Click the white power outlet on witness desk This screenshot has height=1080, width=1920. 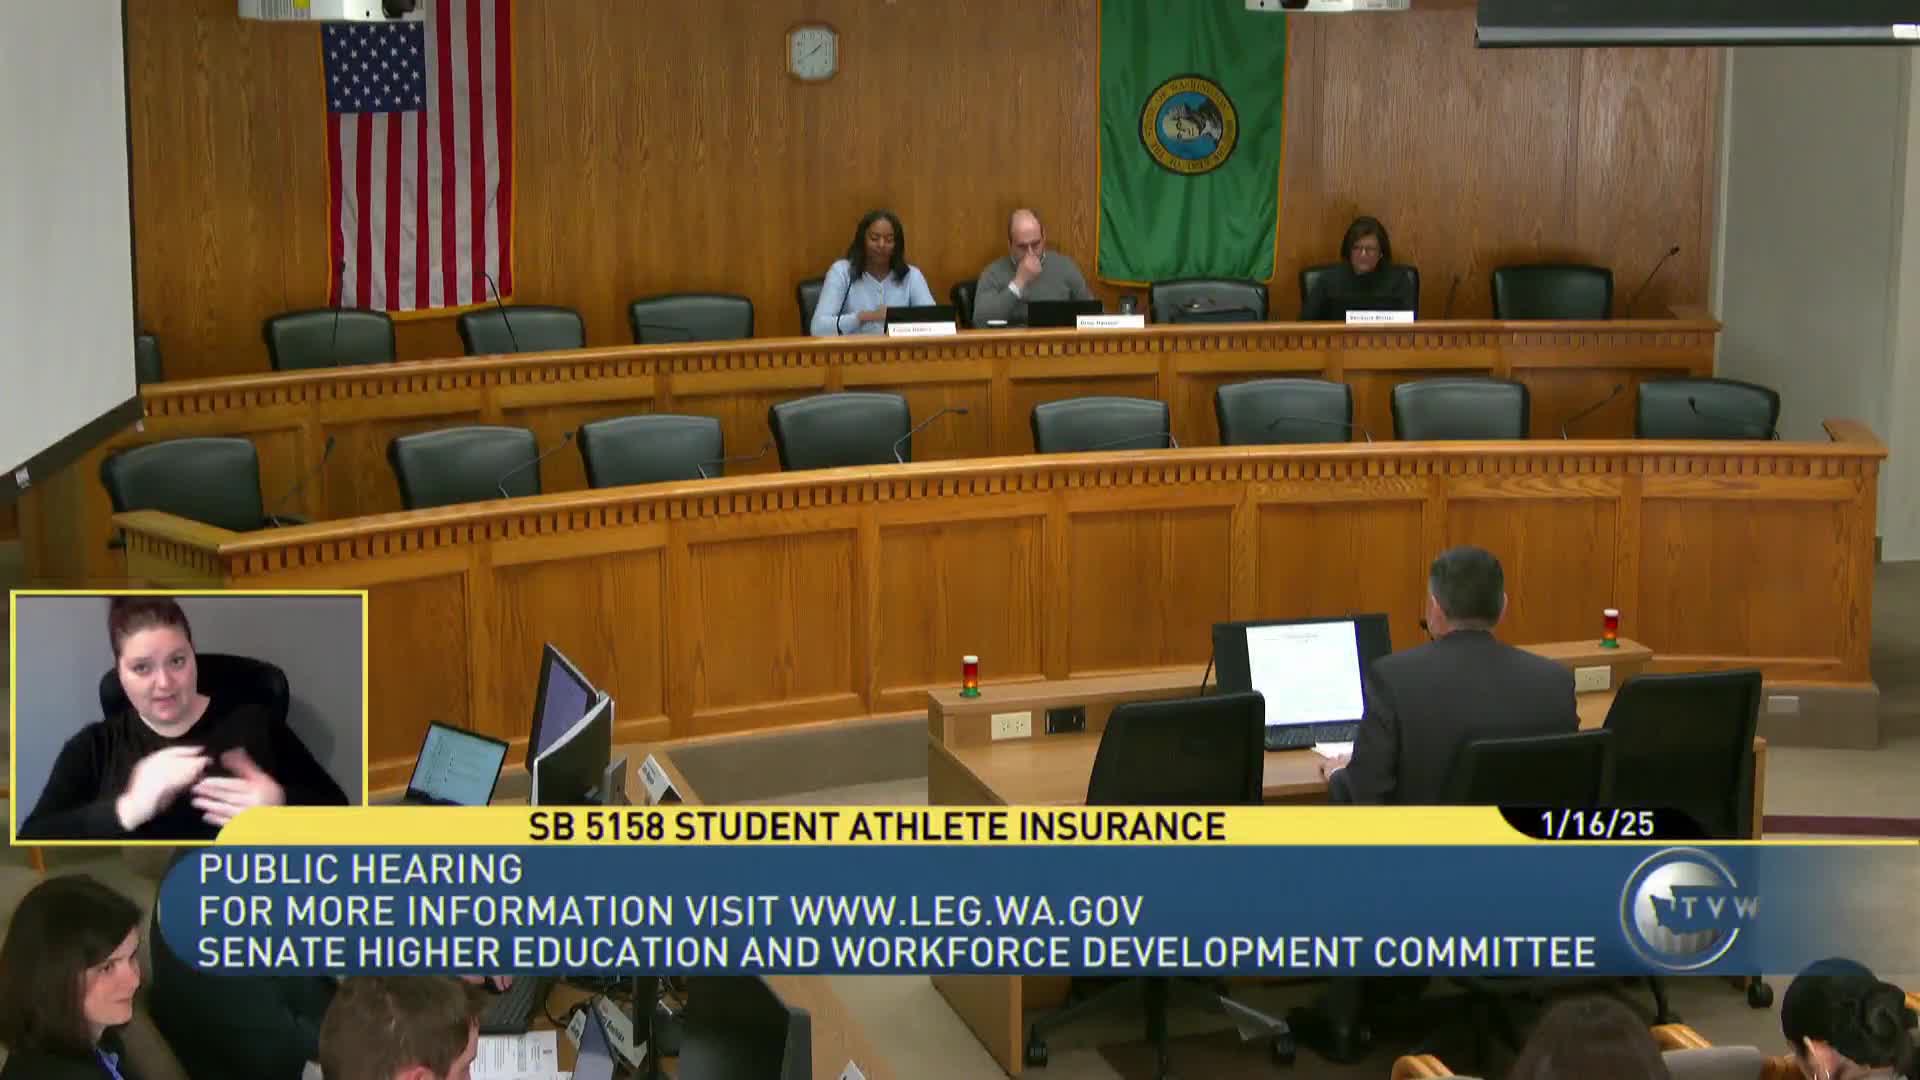[x=1010, y=725]
